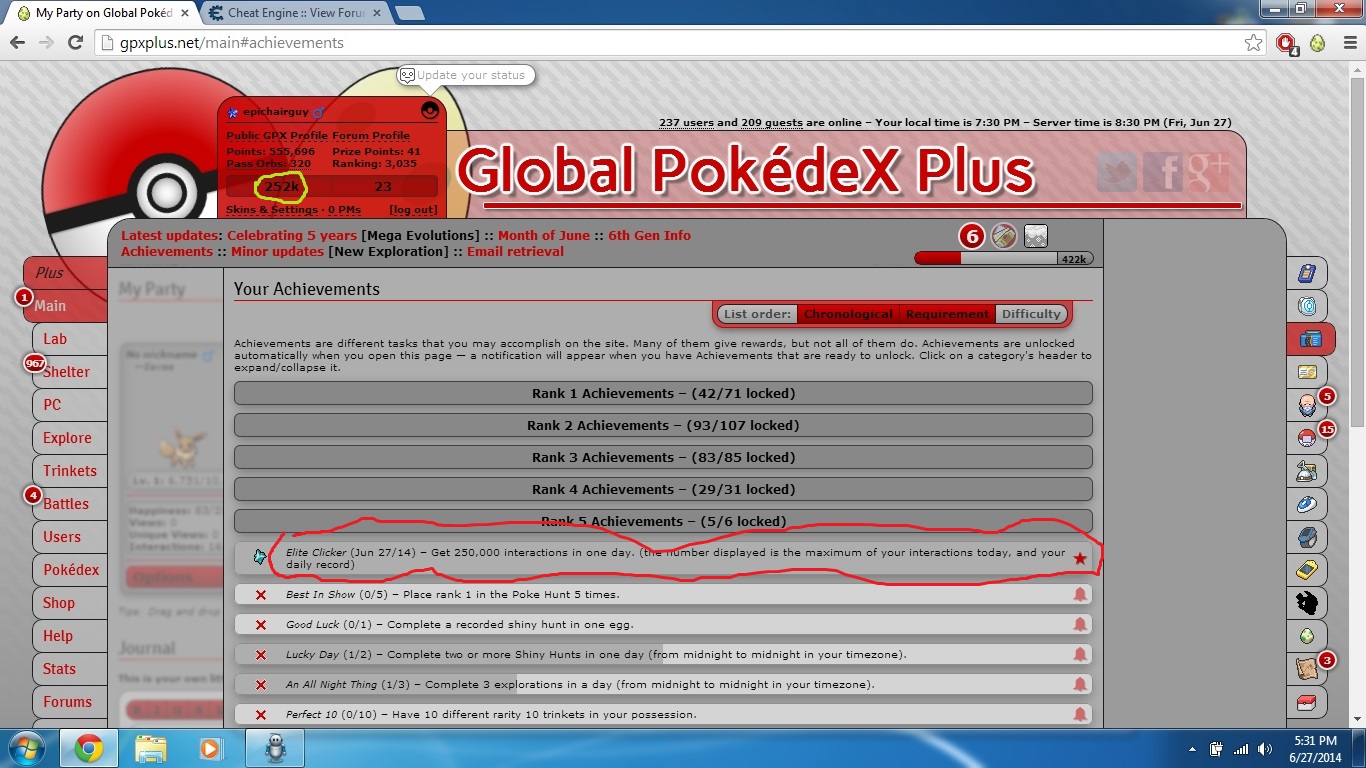Click the snowy weather icon
The width and height of the screenshot is (1366, 768).
click(x=1036, y=236)
